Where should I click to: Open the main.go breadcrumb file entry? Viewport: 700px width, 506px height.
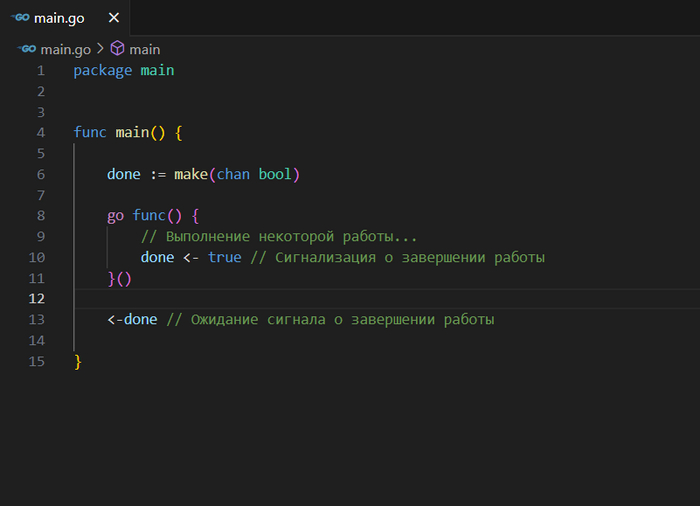tap(66, 49)
